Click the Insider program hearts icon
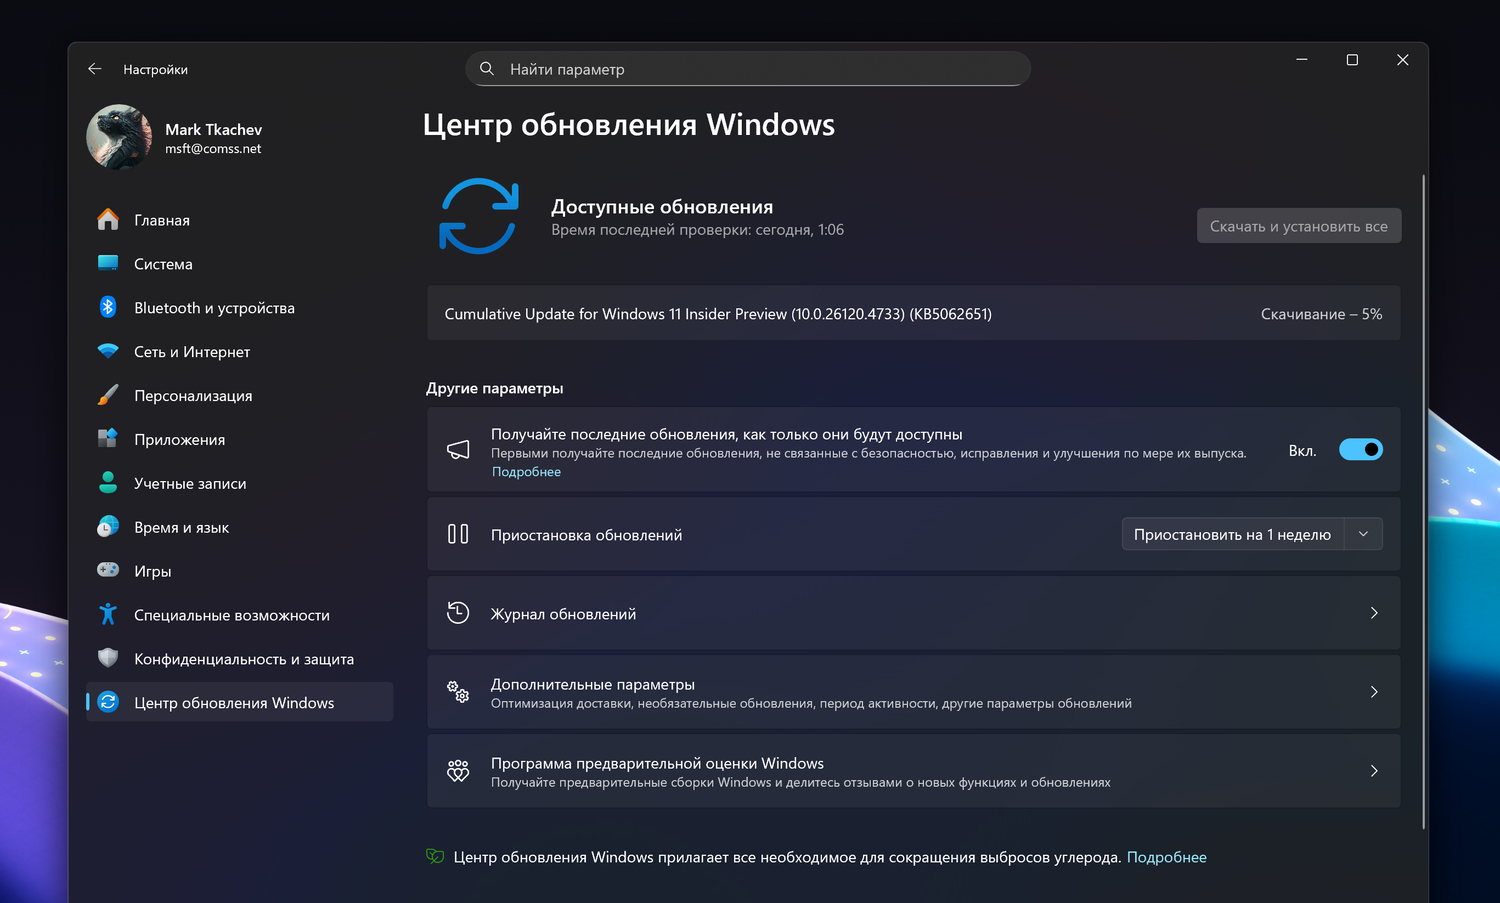Screen dimensions: 1500x903 click(x=458, y=771)
